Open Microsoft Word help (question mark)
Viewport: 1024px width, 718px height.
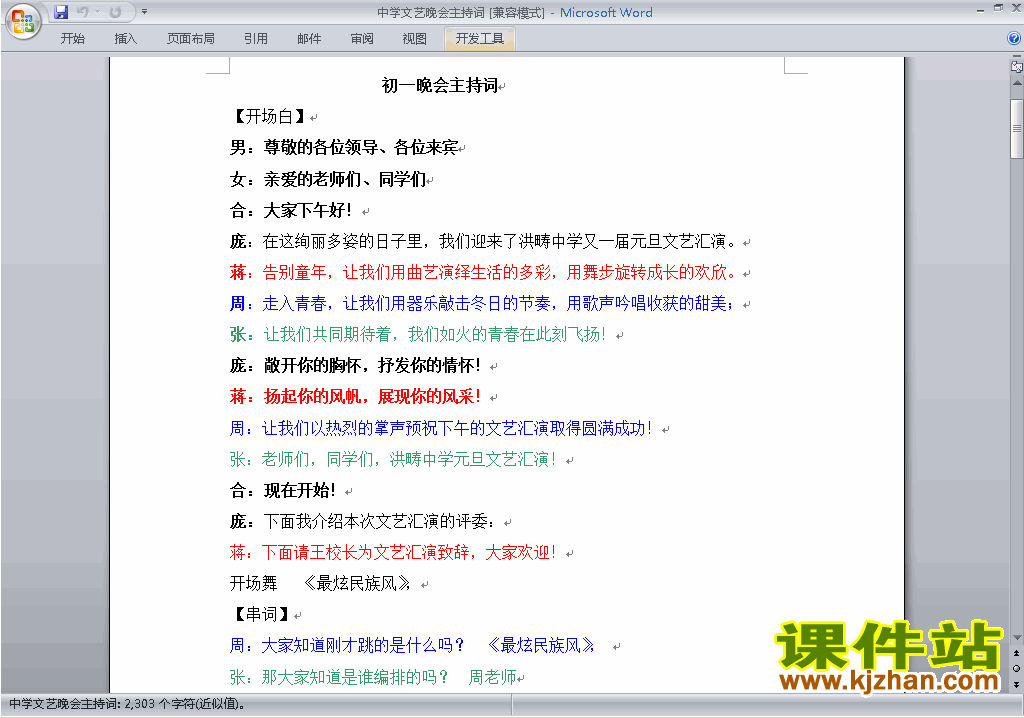coord(1014,39)
